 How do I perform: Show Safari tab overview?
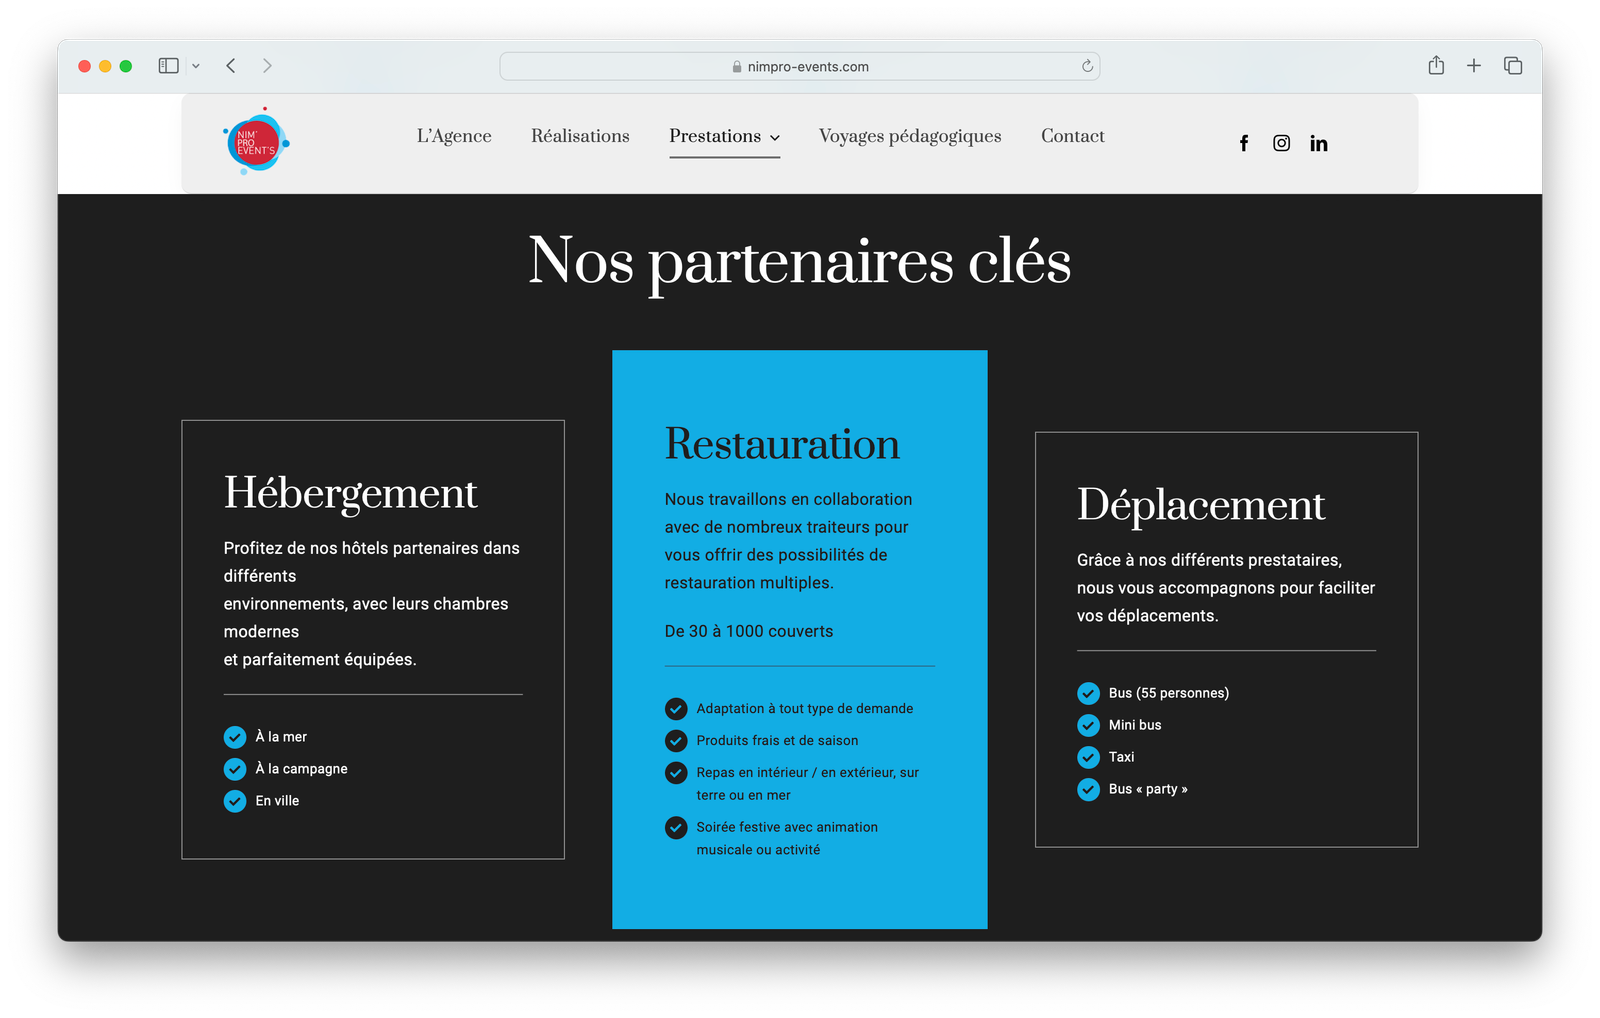click(x=1513, y=66)
